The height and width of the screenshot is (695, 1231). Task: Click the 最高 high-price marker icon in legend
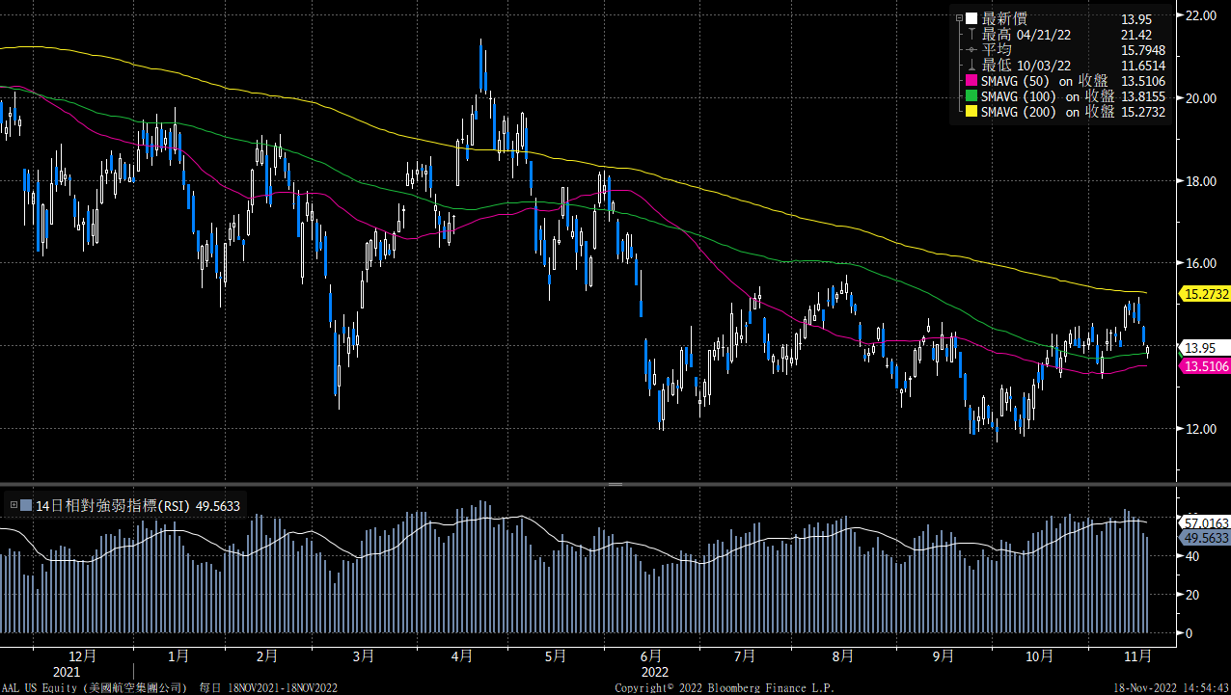[971, 34]
